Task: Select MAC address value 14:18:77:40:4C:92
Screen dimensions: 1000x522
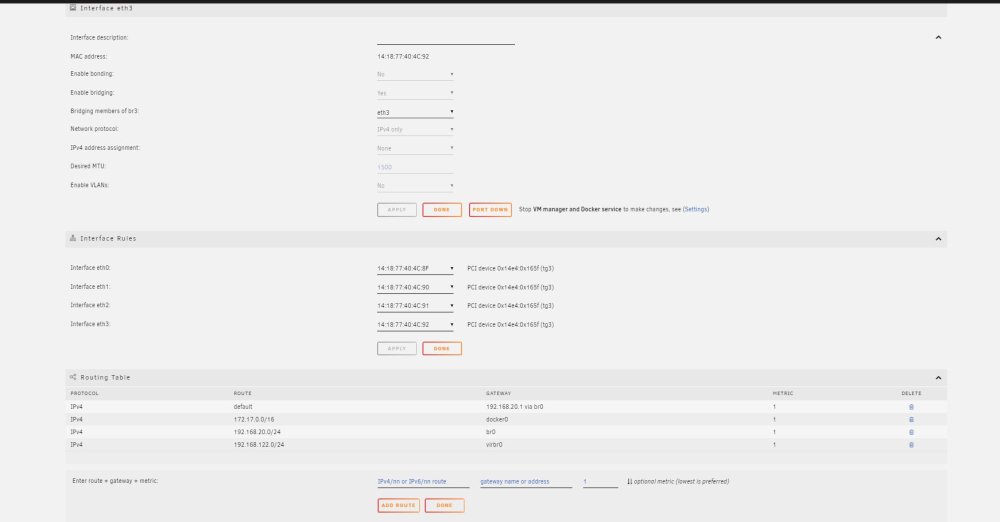Action: pos(403,57)
